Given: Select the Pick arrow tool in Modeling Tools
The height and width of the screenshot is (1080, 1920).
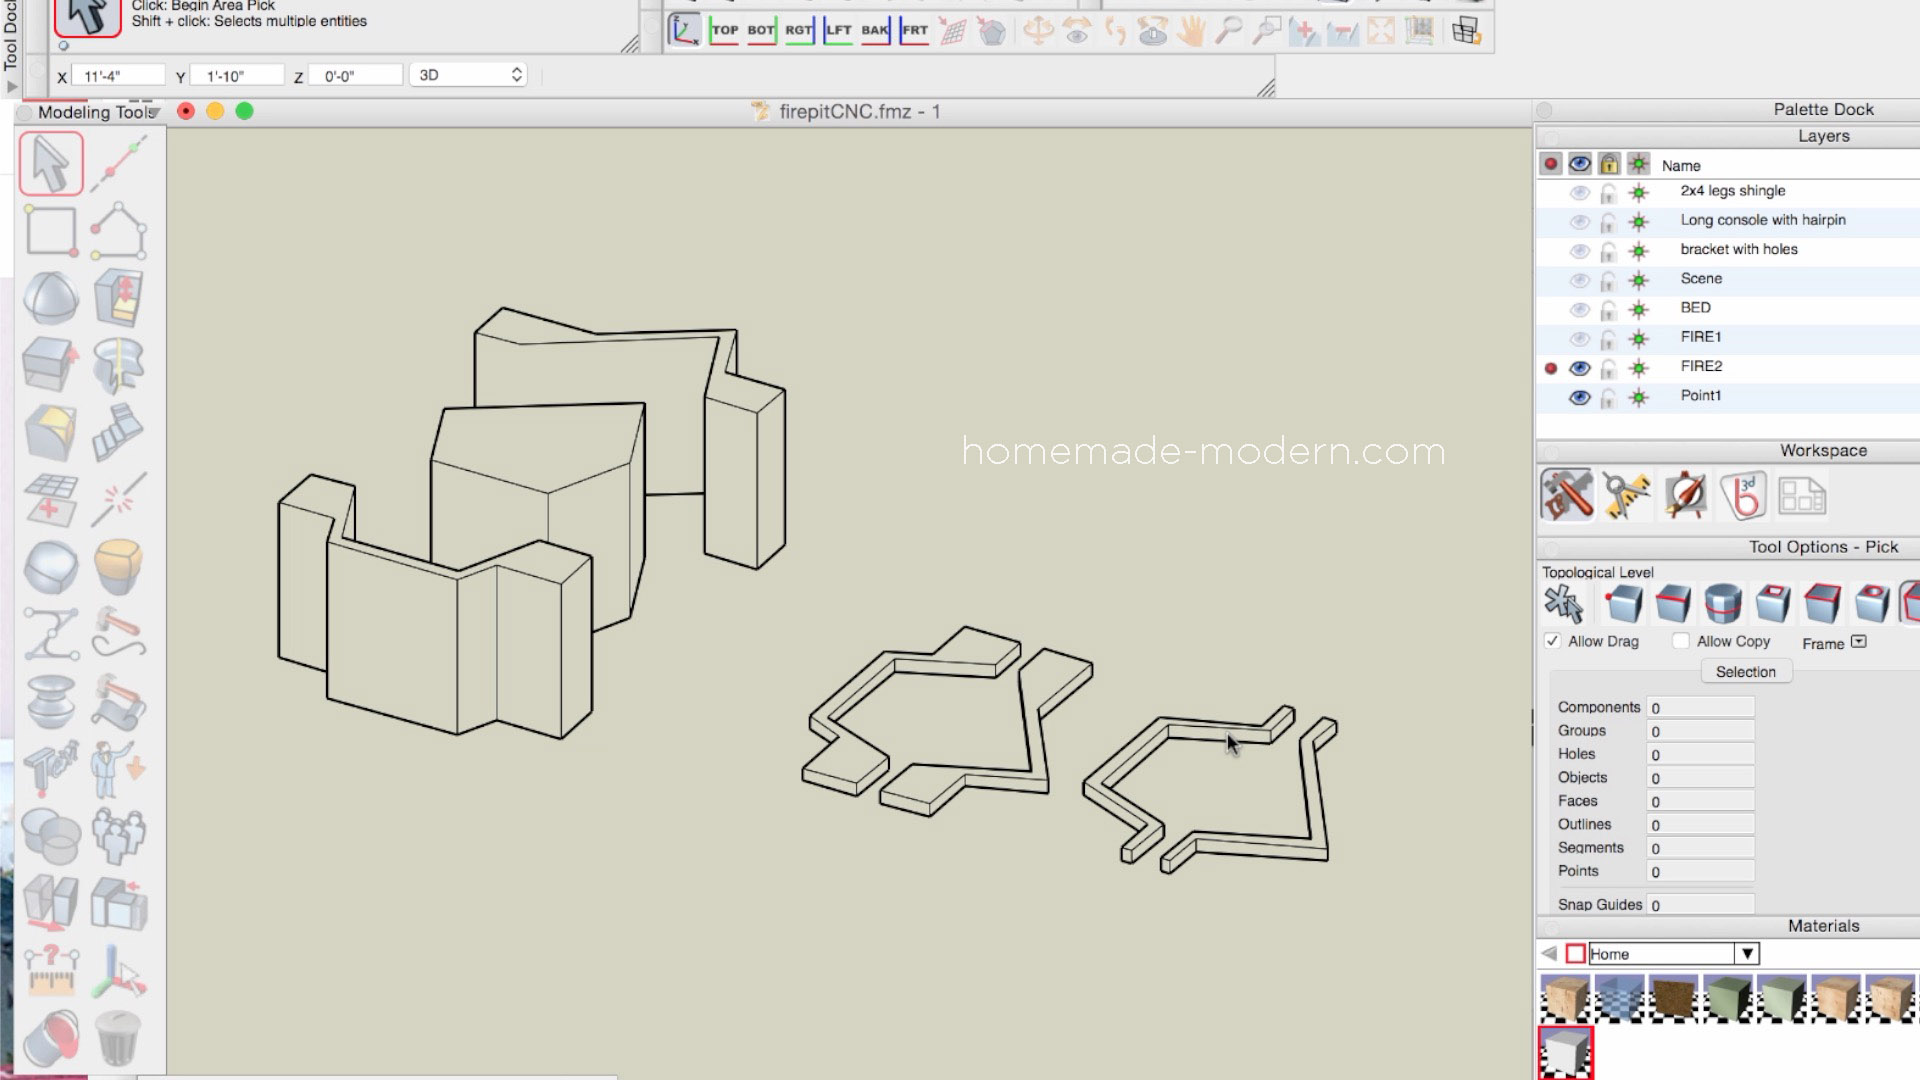Looking at the screenshot, I should point(50,164).
